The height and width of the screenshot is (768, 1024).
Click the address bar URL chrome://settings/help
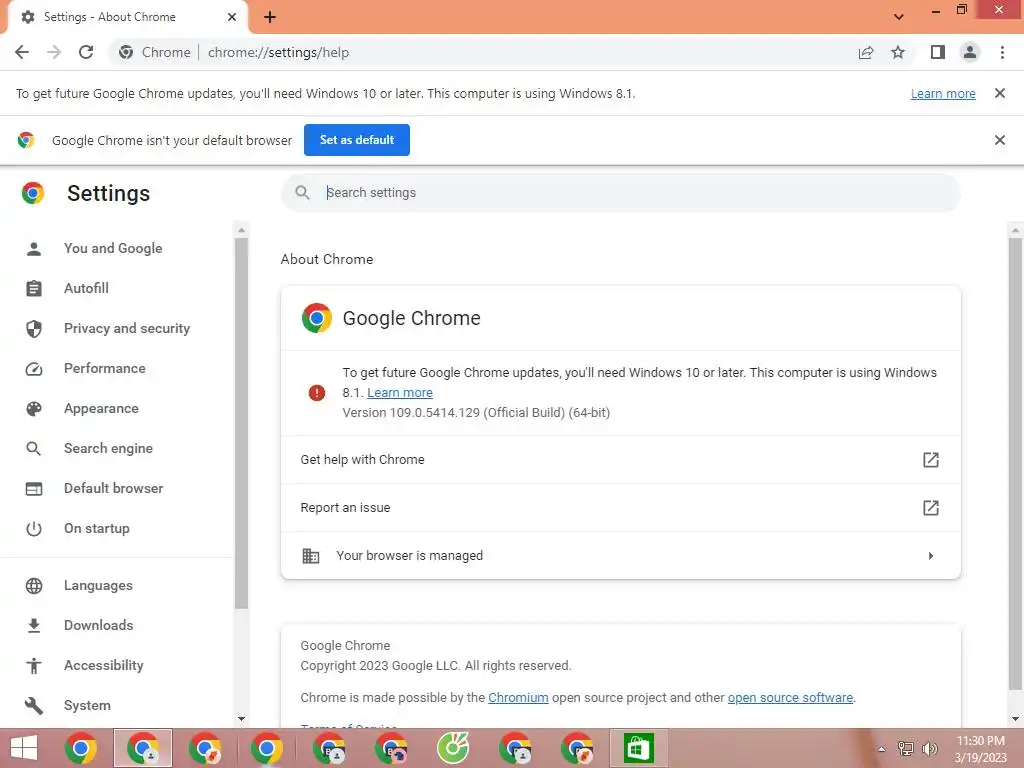(278, 52)
